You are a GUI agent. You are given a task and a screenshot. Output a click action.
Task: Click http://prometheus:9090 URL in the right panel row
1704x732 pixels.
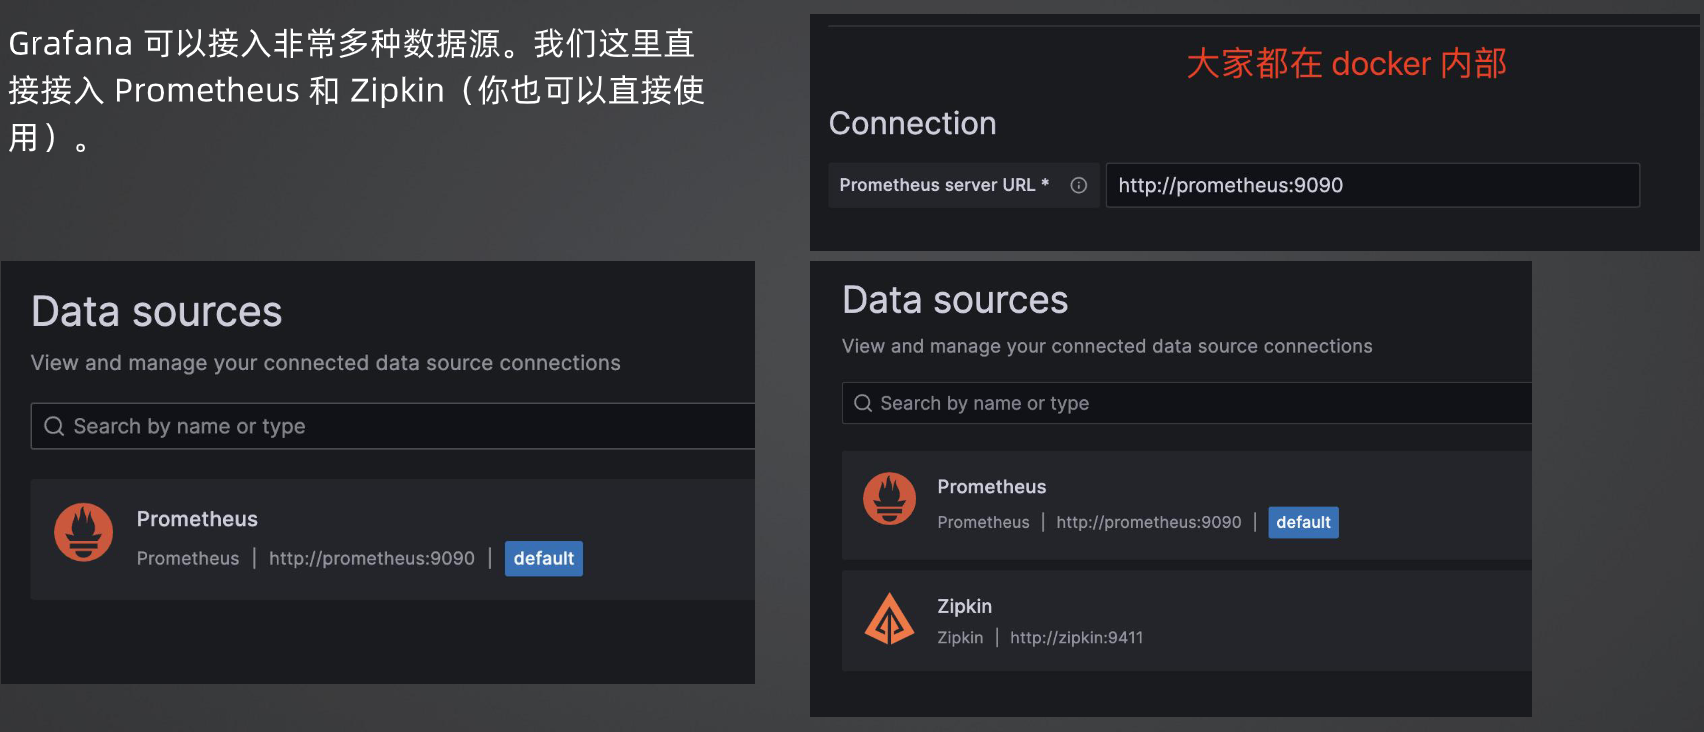pos(1148,522)
